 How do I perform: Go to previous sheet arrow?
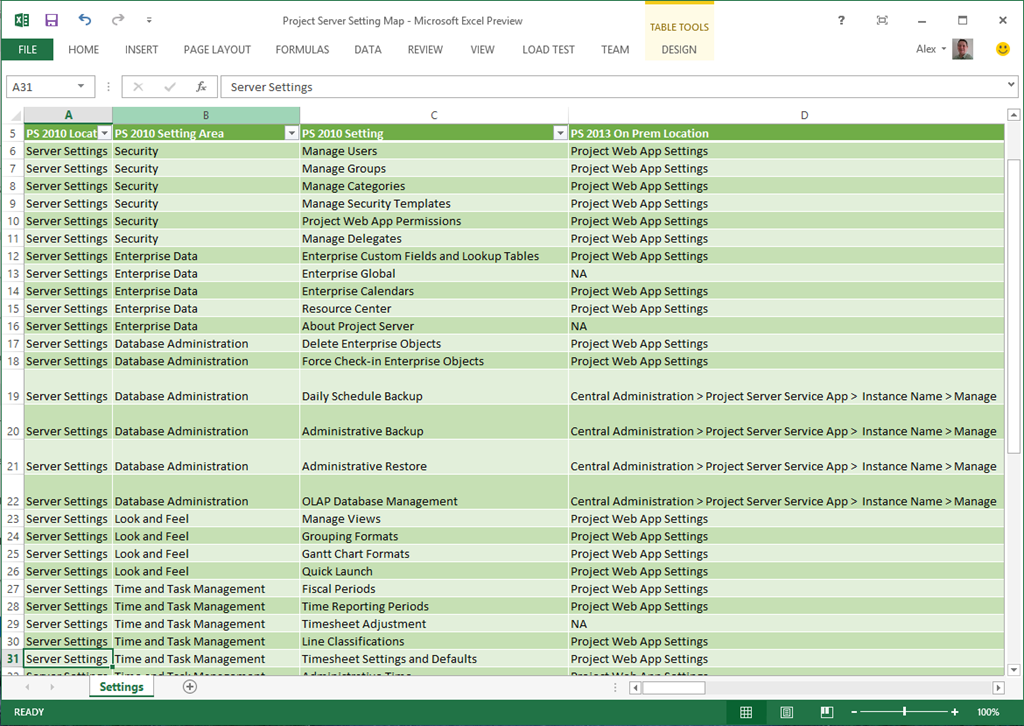tap(27, 687)
